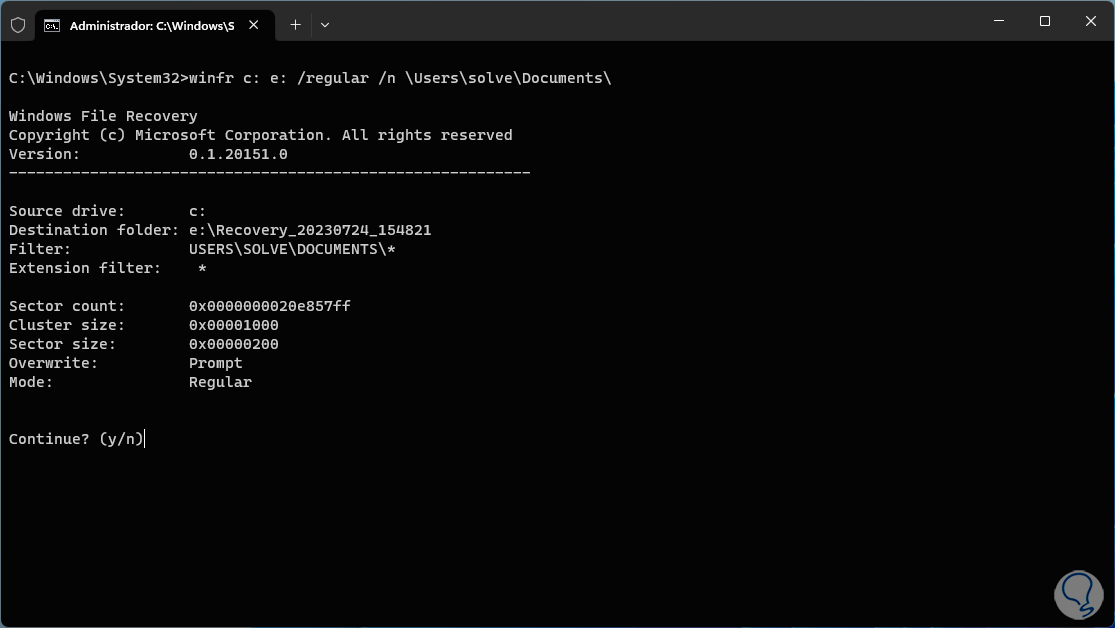This screenshot has height=628, width=1115.
Task: Click the Destination folder recovery path
Action: point(310,230)
